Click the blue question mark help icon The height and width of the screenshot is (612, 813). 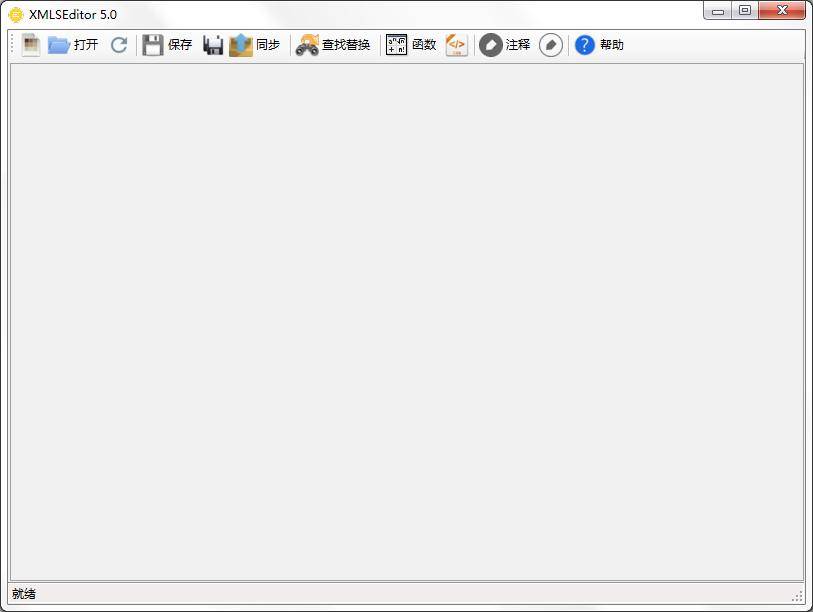(585, 45)
